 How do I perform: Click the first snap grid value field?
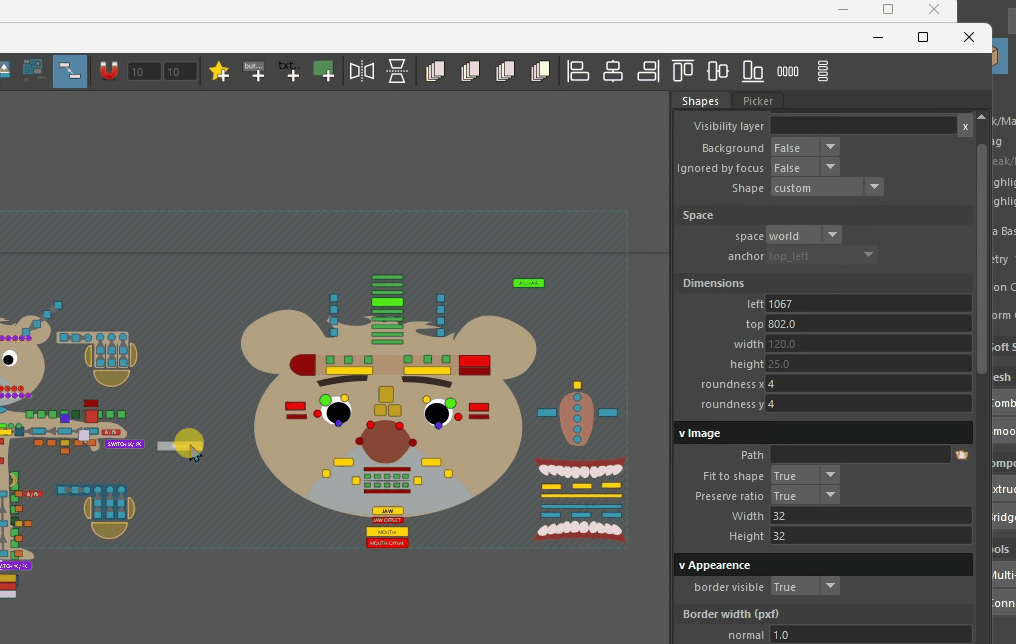click(144, 71)
